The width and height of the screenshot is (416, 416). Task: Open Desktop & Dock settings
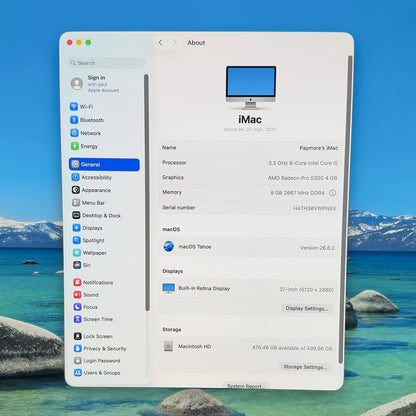97,215
